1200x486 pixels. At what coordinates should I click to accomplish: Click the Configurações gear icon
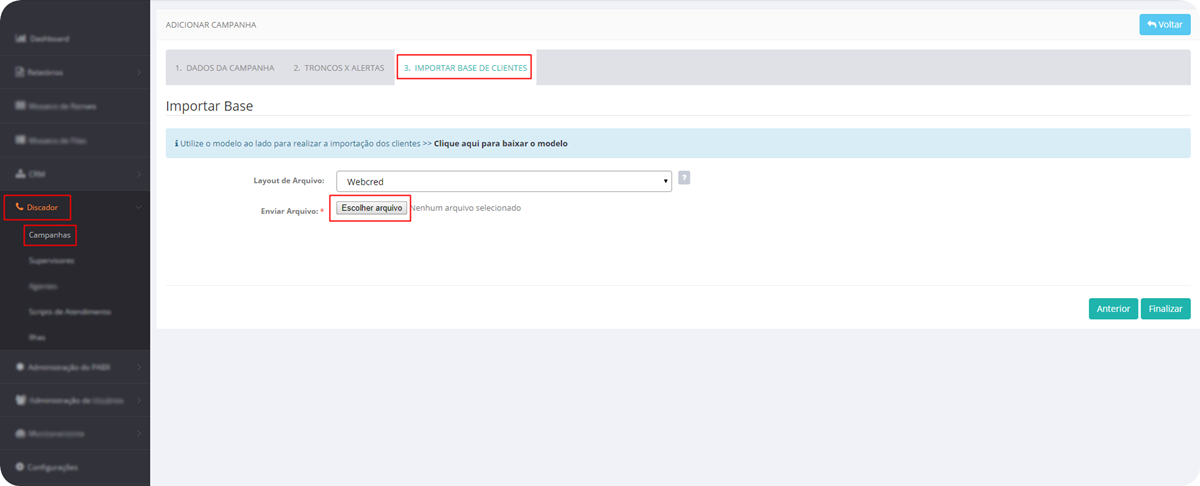[20, 468]
